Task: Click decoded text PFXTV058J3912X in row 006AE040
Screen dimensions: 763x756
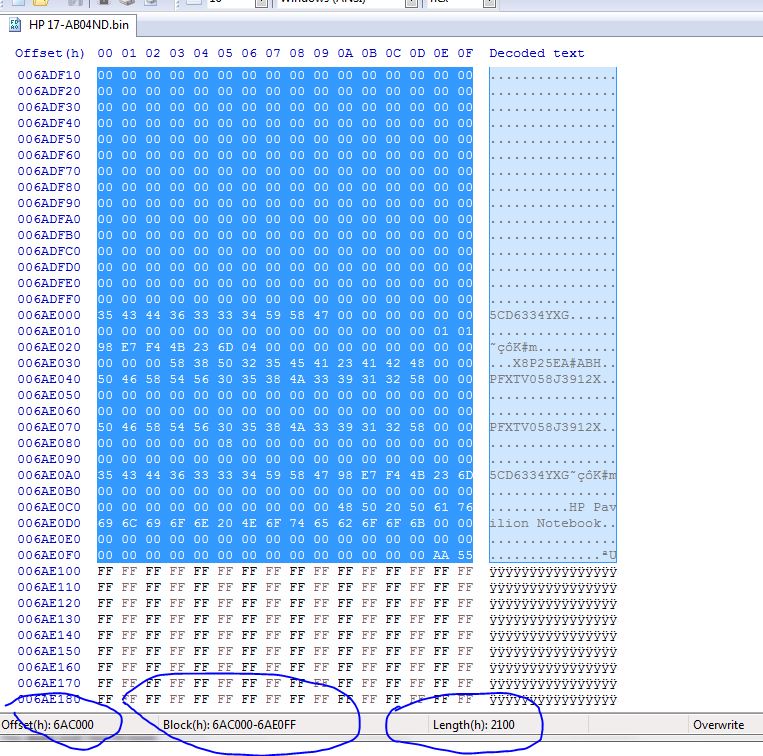Action: coord(545,379)
